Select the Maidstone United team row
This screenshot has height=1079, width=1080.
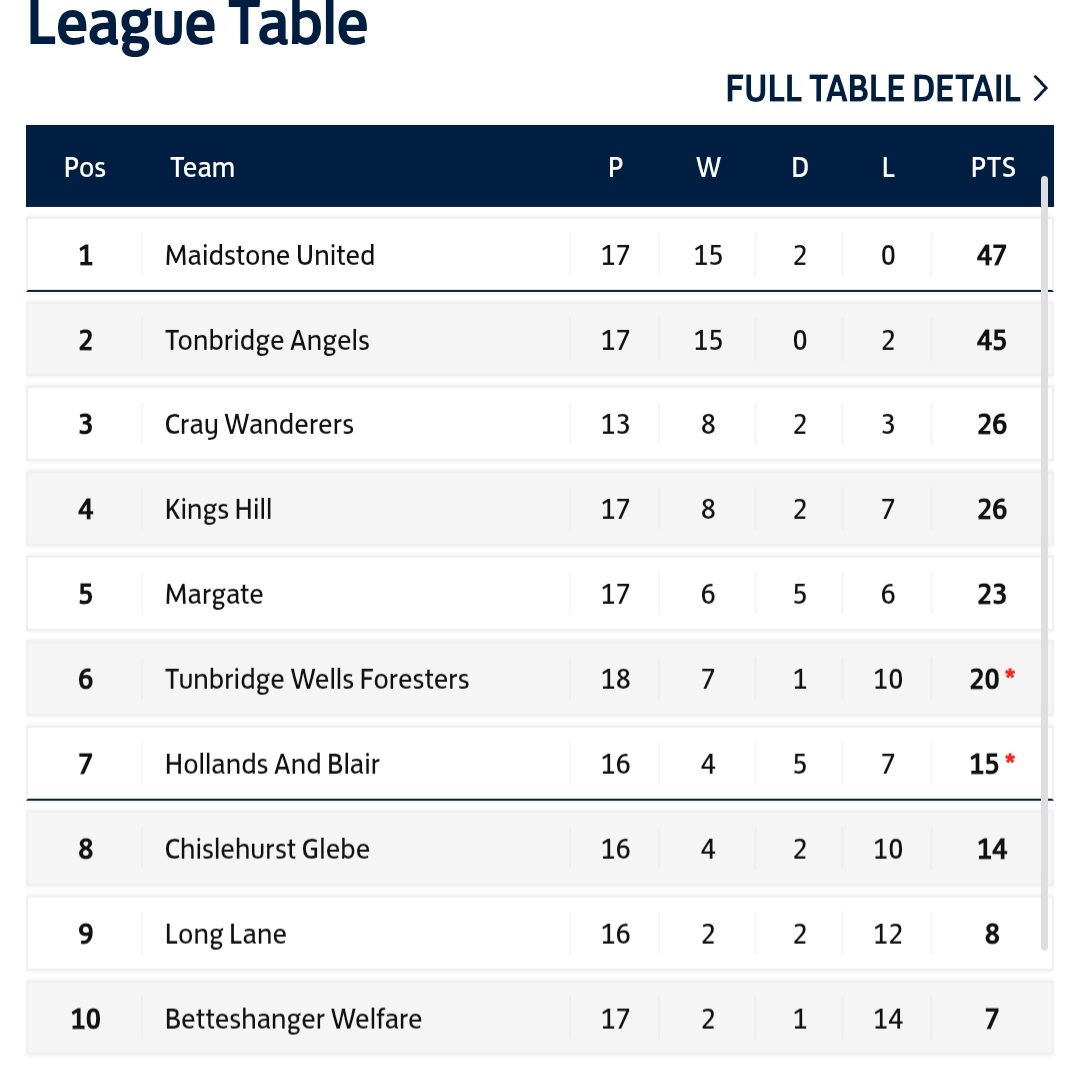click(270, 255)
